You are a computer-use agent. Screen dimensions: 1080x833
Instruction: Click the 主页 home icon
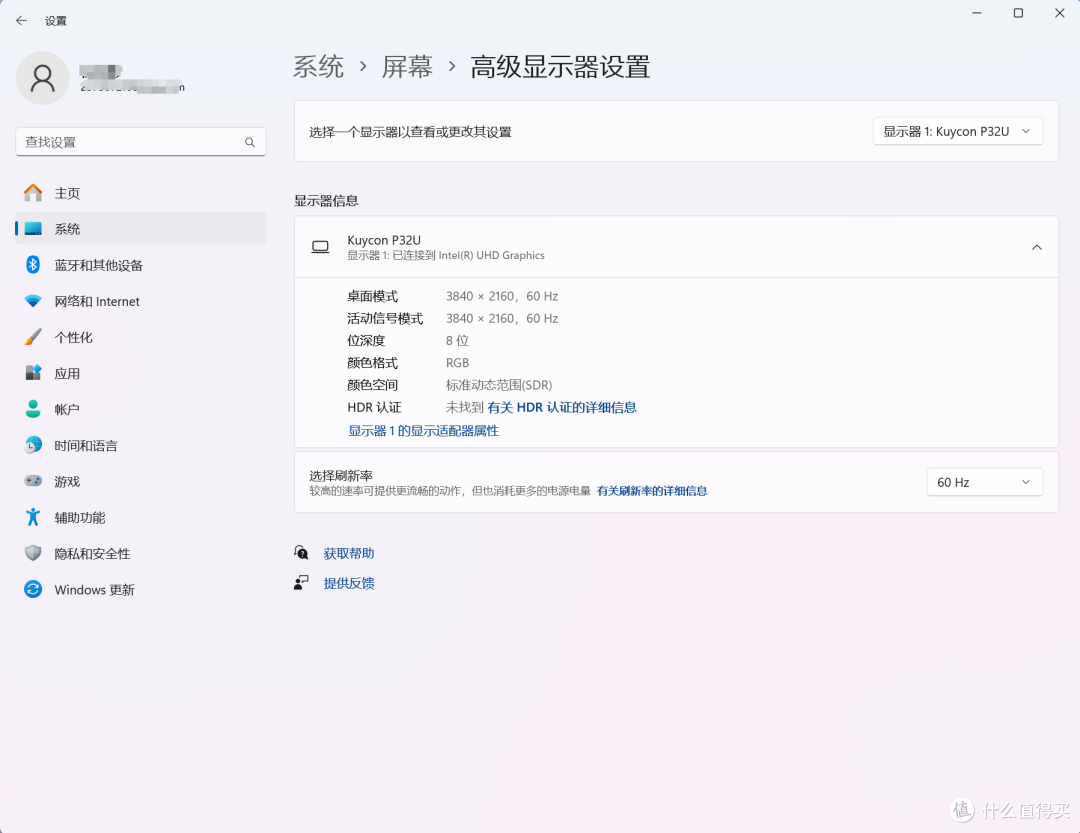click(x=33, y=193)
